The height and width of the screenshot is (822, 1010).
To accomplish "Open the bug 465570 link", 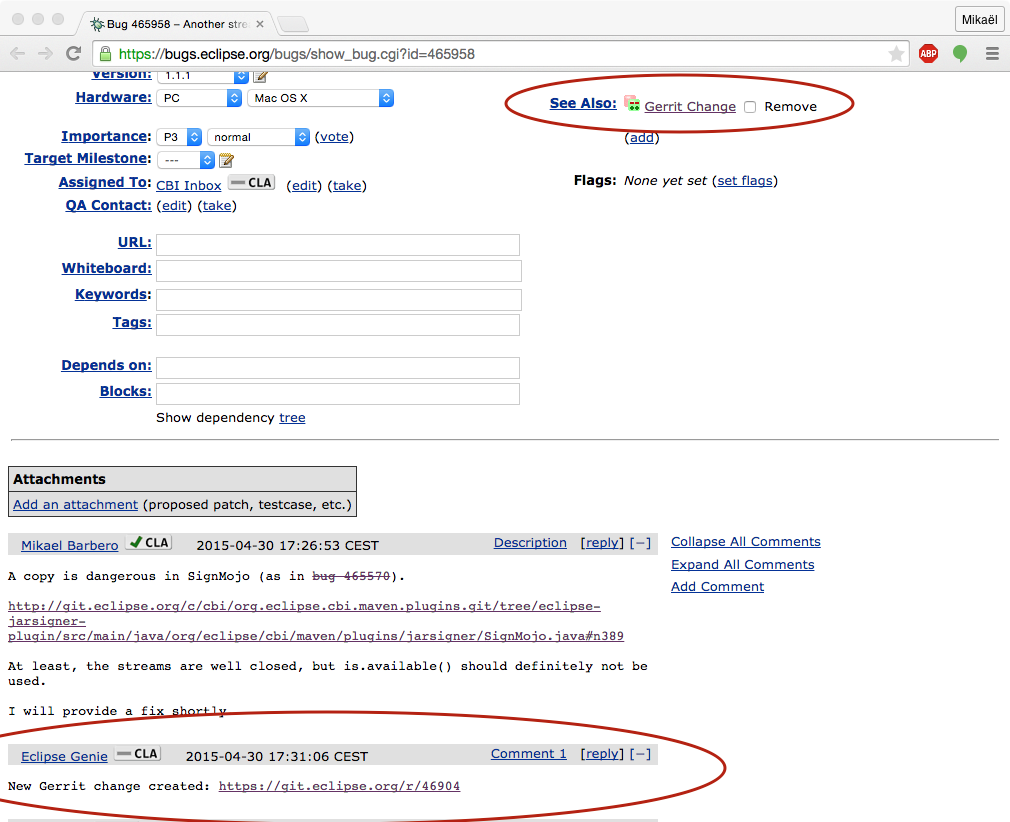I will (351, 576).
